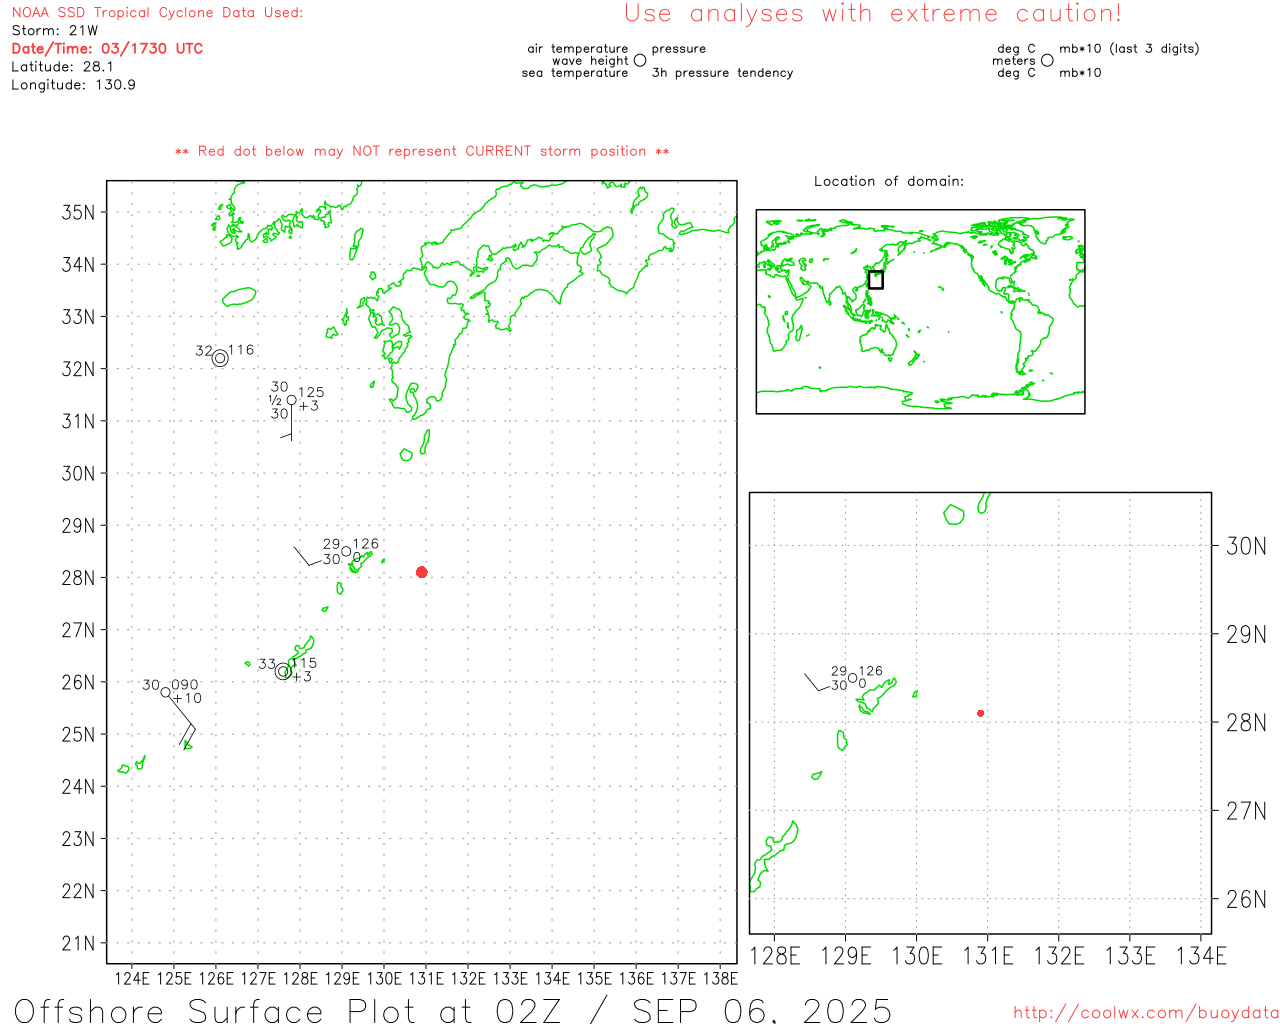Click the wind barb near 125E 25N

[x=182, y=720]
